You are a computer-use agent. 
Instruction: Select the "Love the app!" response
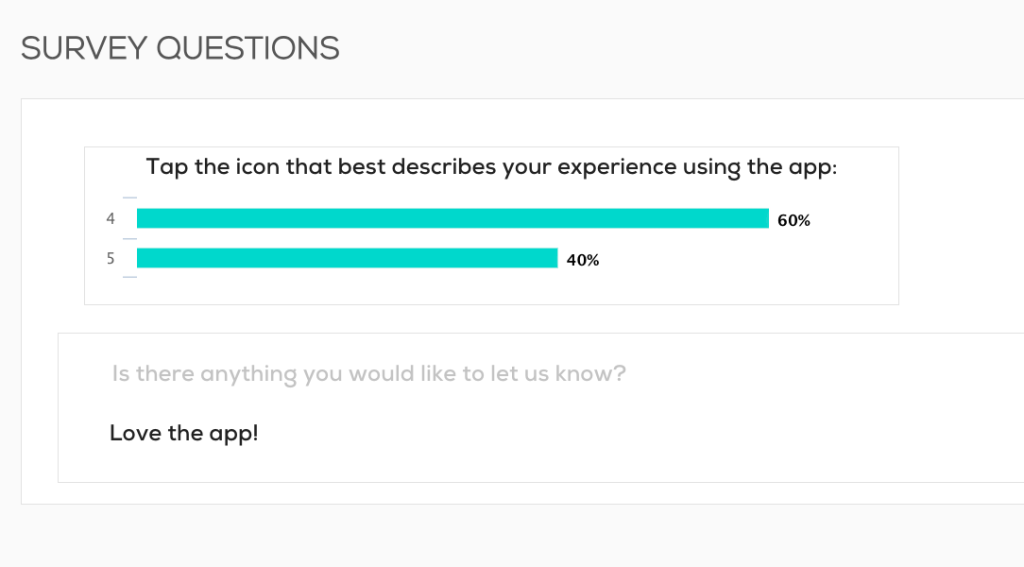point(183,434)
